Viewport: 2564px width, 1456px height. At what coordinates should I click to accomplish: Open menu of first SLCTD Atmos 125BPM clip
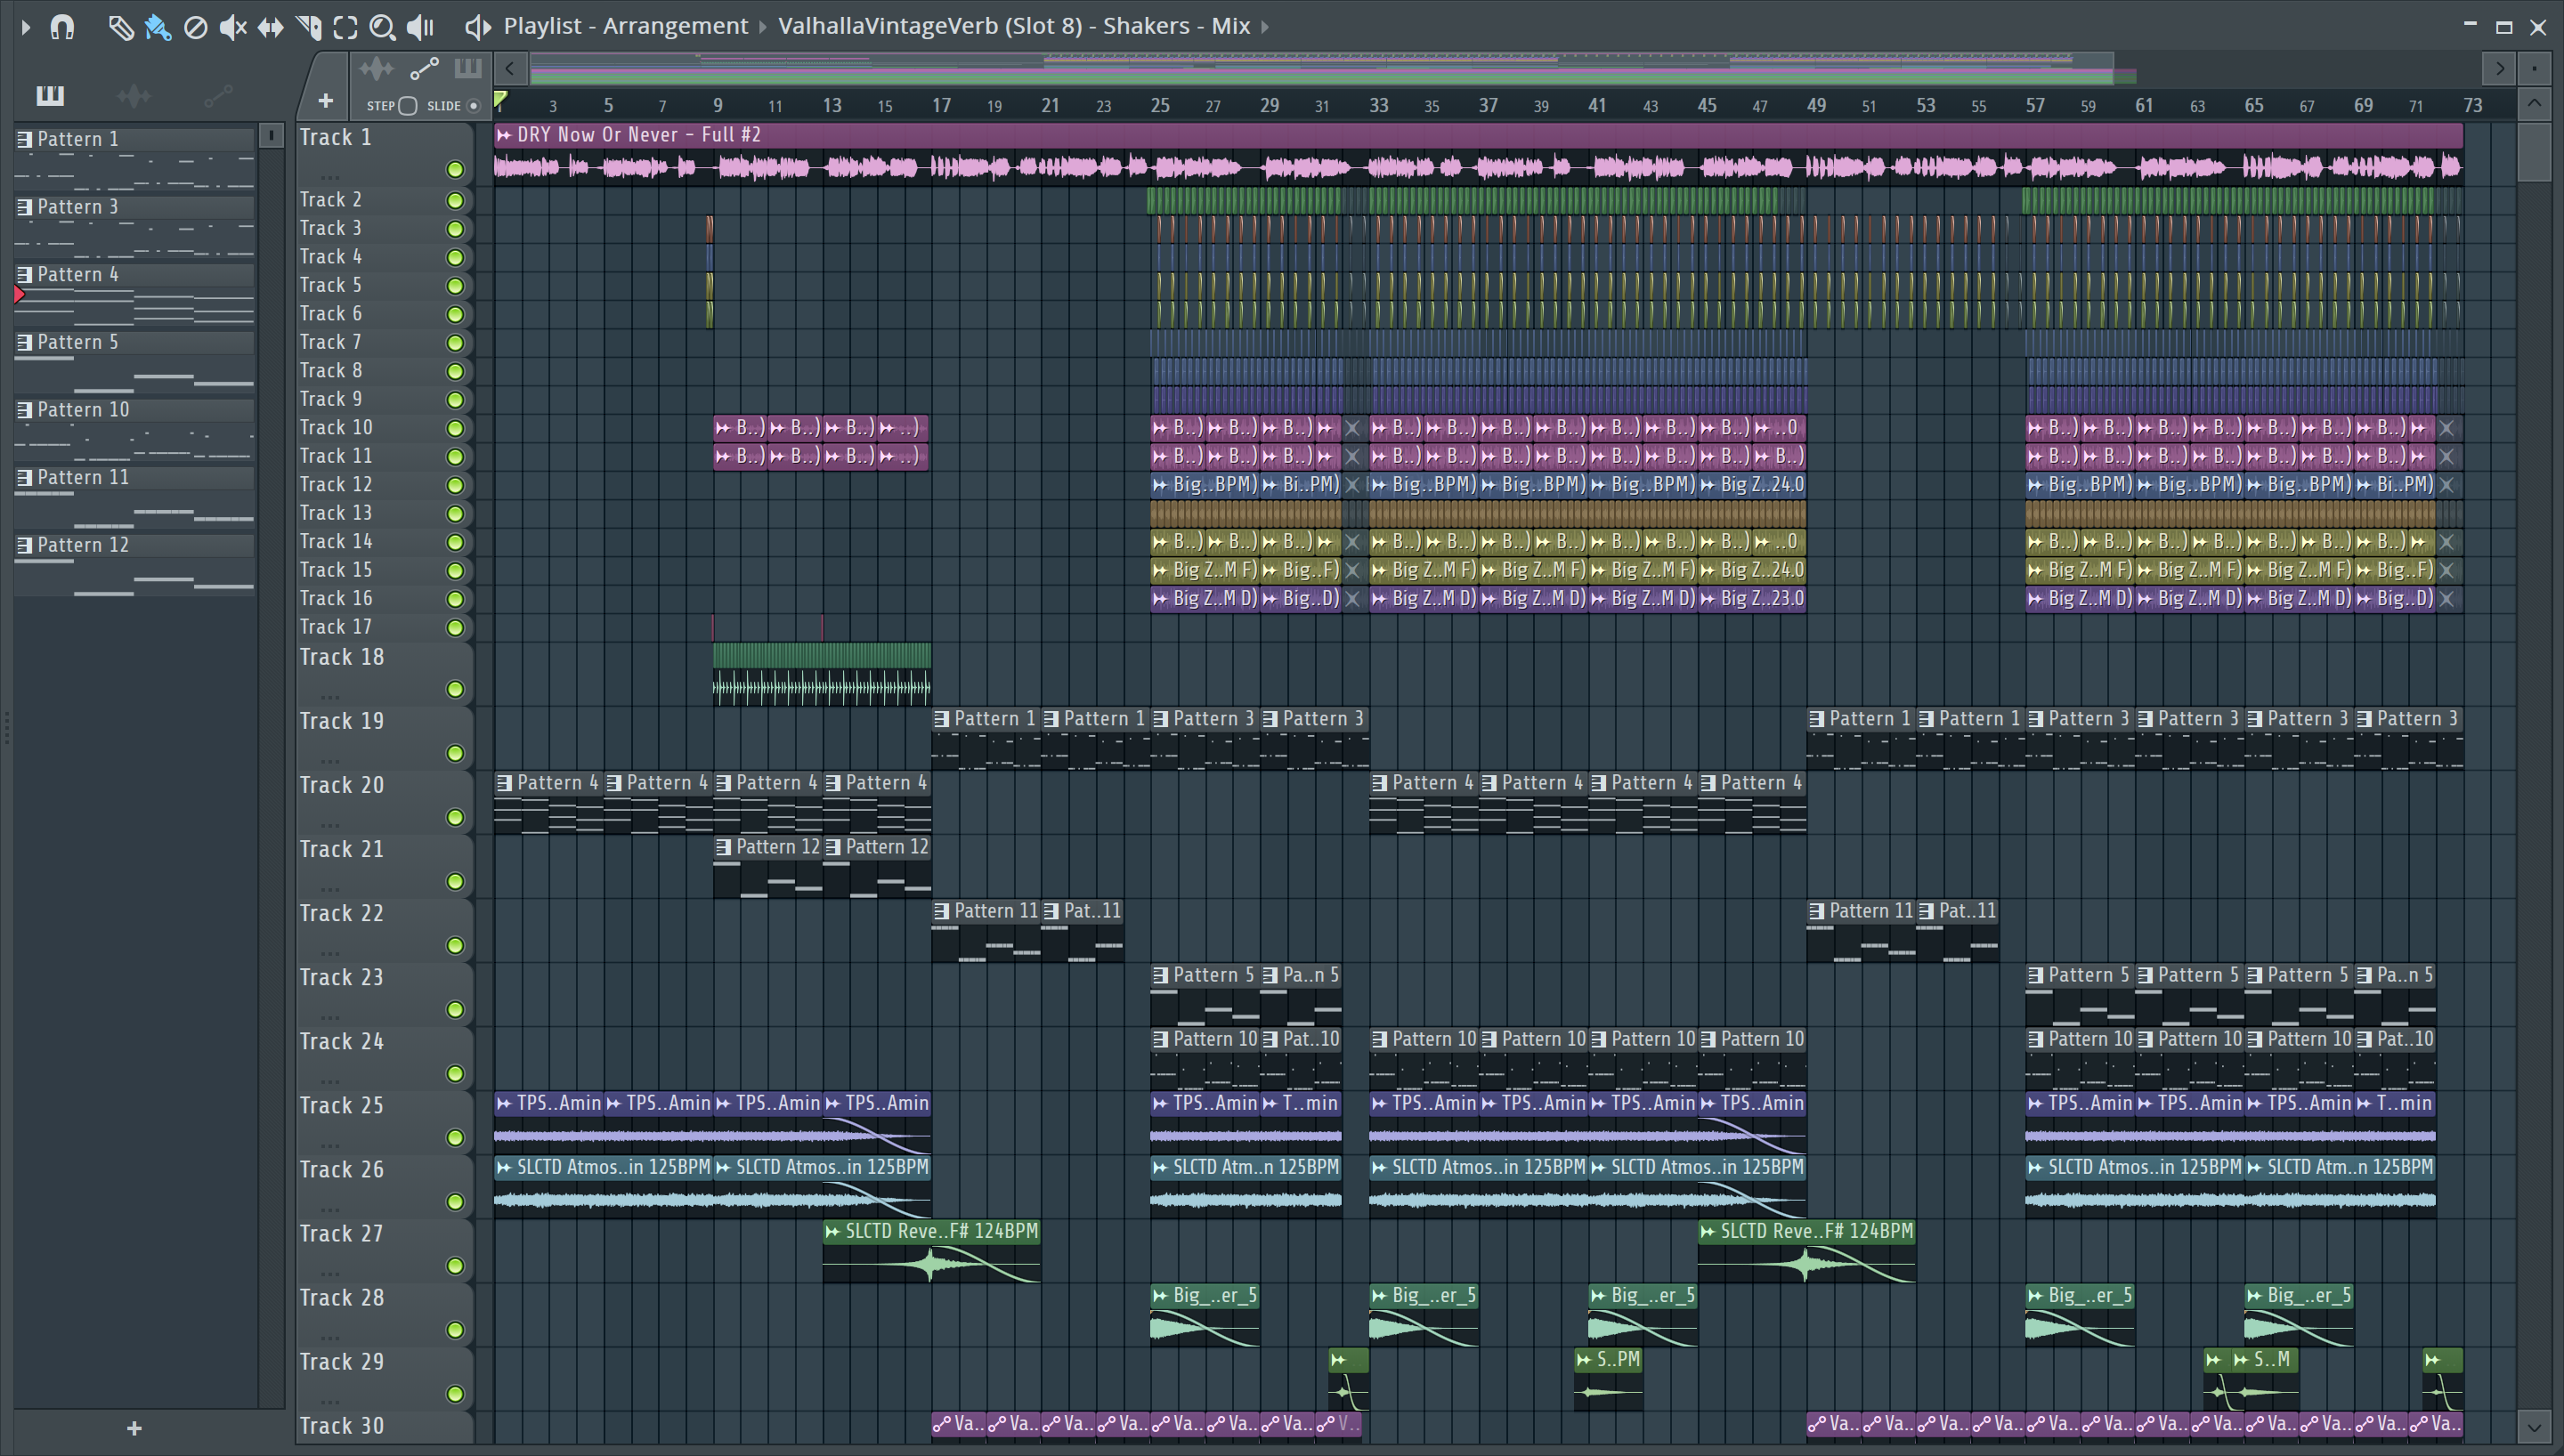504,1167
